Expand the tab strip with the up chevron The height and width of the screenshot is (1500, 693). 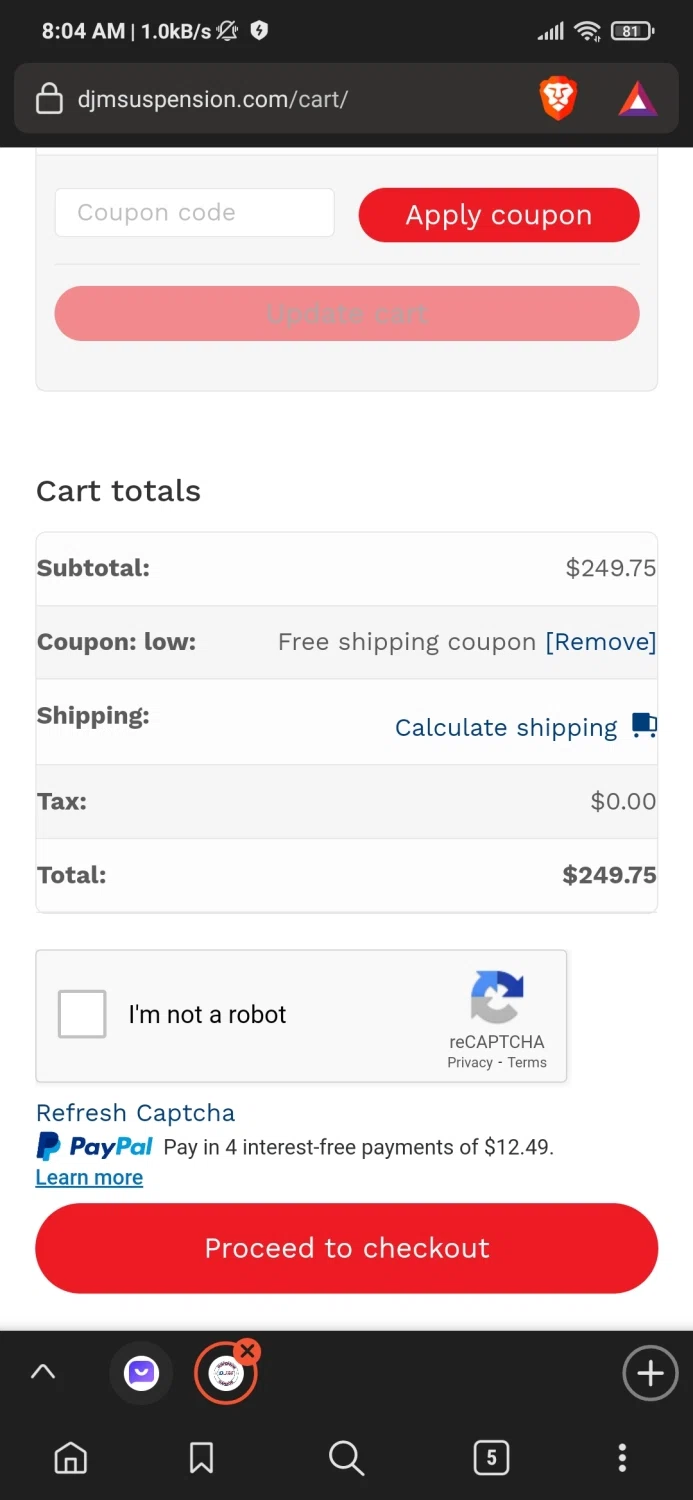pos(43,1372)
